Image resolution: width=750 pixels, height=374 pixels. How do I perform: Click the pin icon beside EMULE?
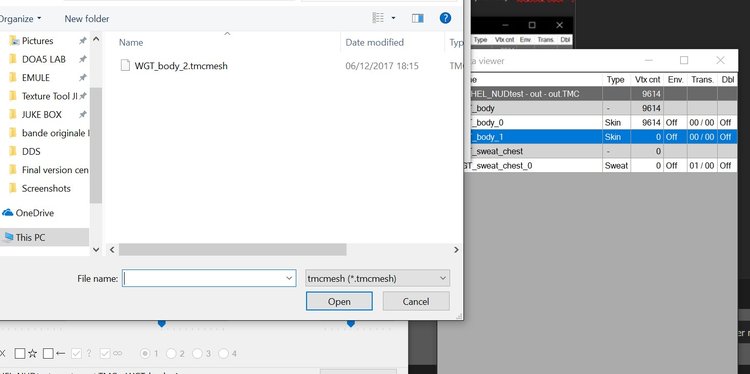(x=82, y=77)
